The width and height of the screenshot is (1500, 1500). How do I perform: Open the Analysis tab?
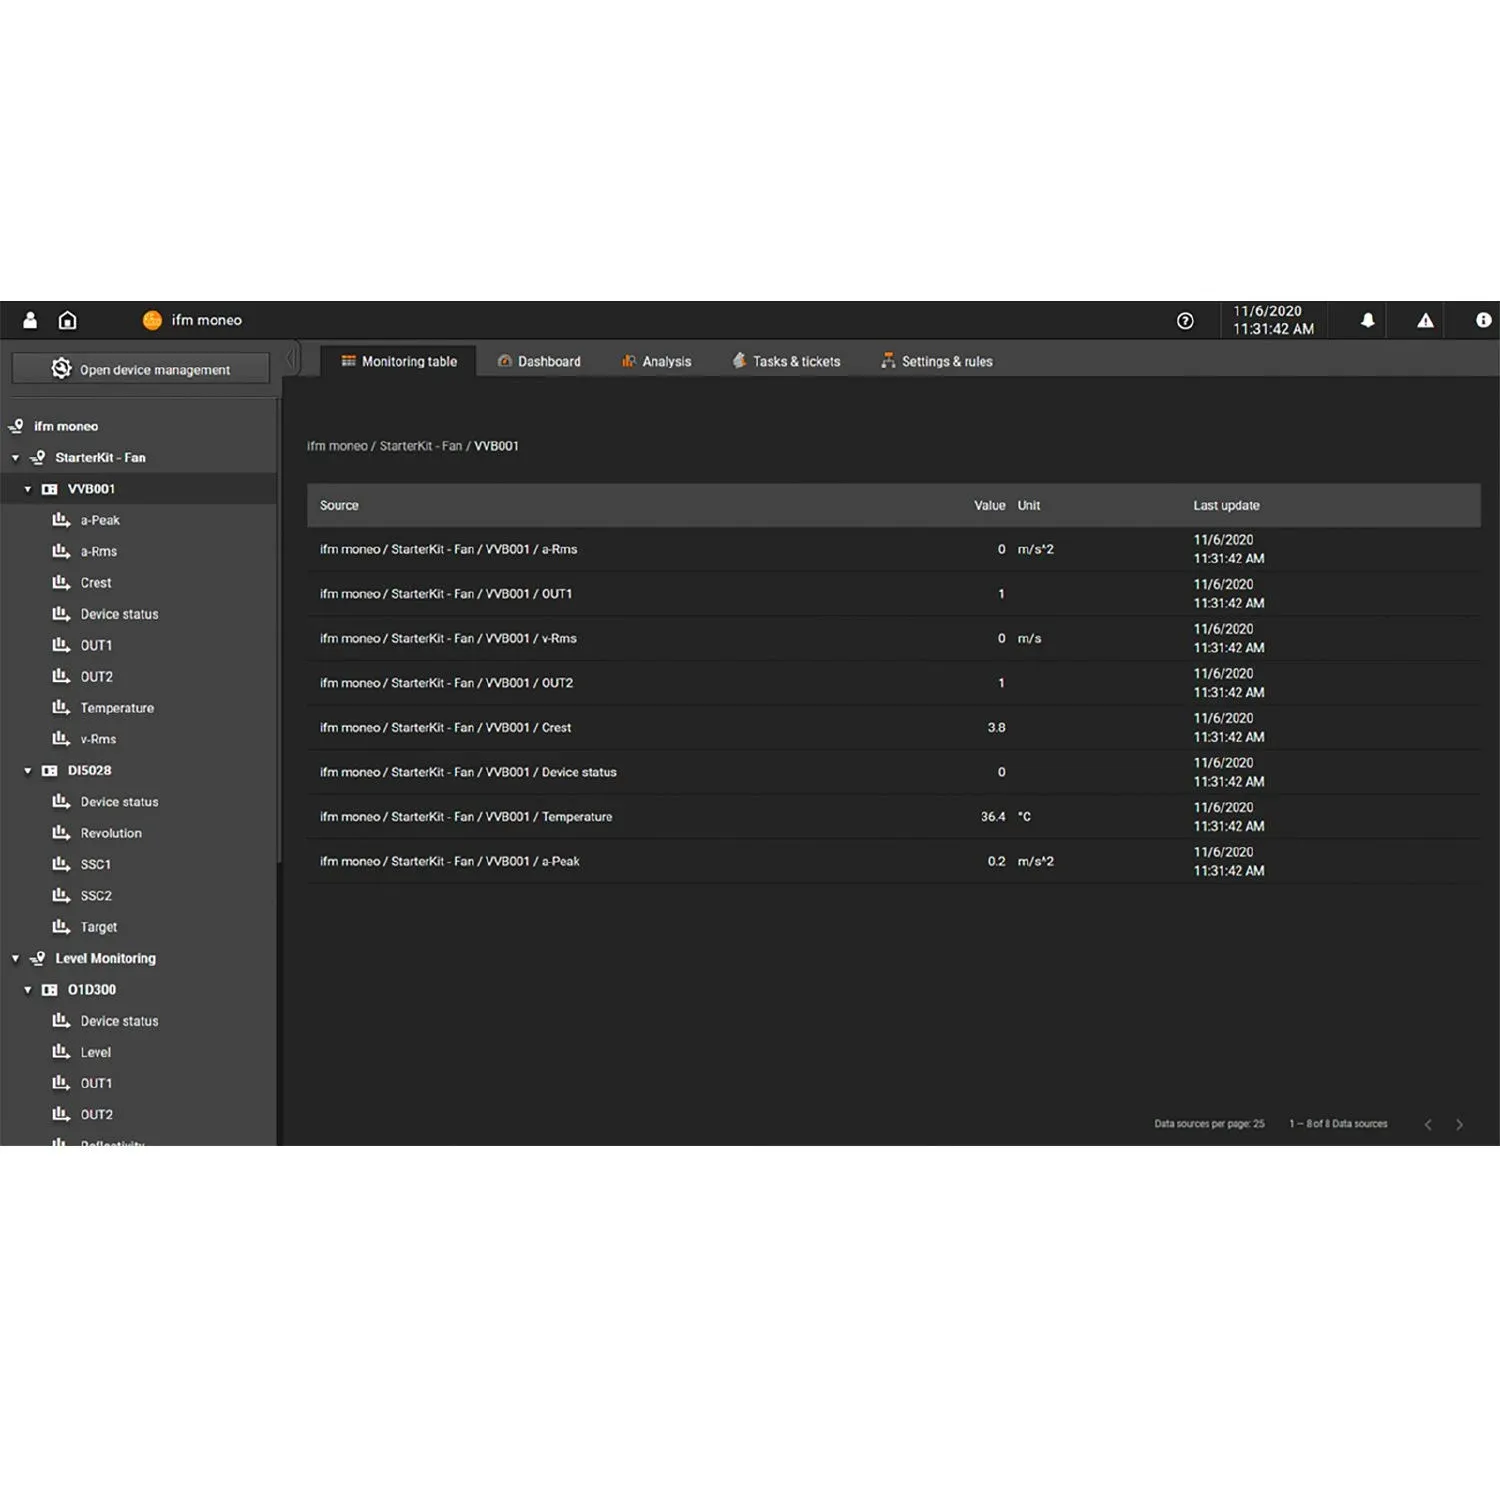656,362
